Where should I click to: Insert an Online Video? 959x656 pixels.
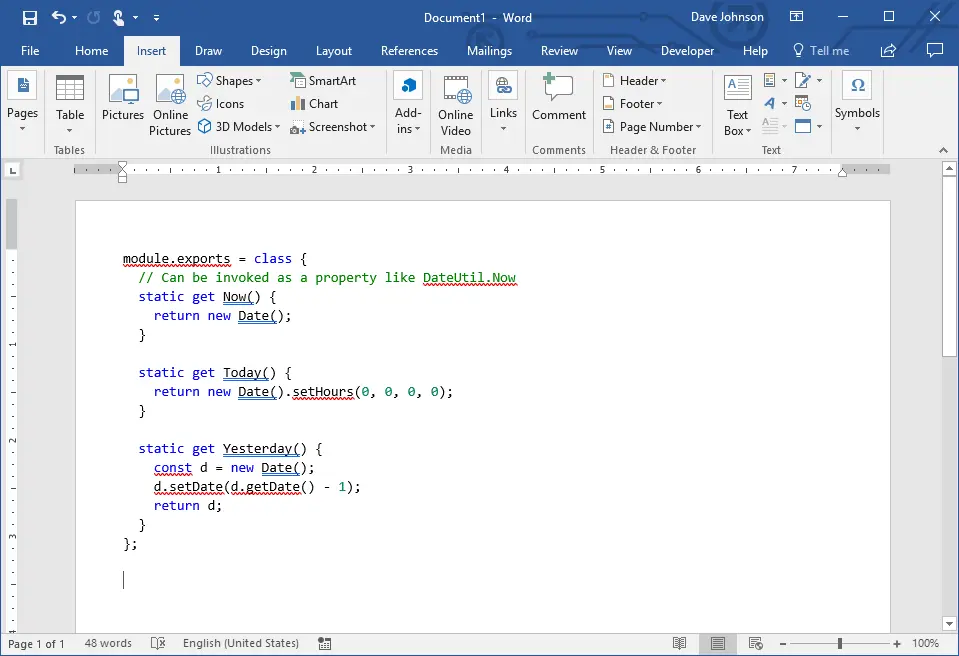pos(456,105)
